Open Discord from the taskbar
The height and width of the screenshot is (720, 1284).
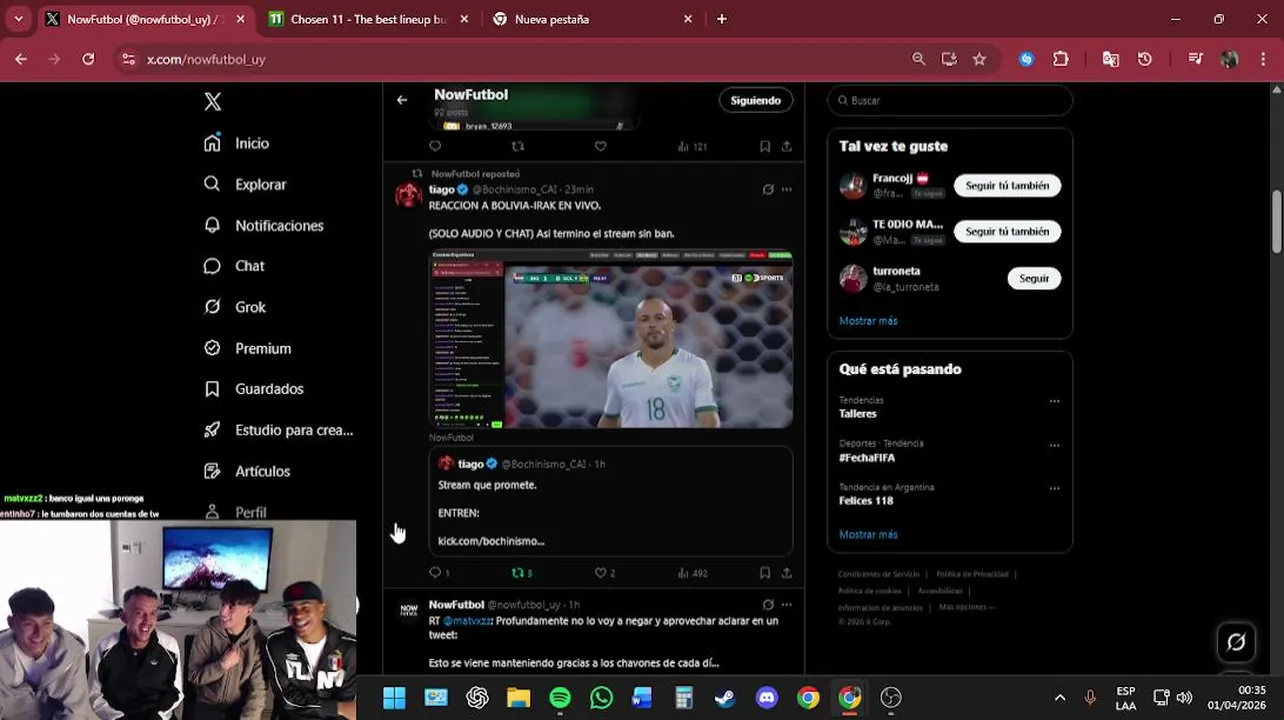click(x=767, y=697)
